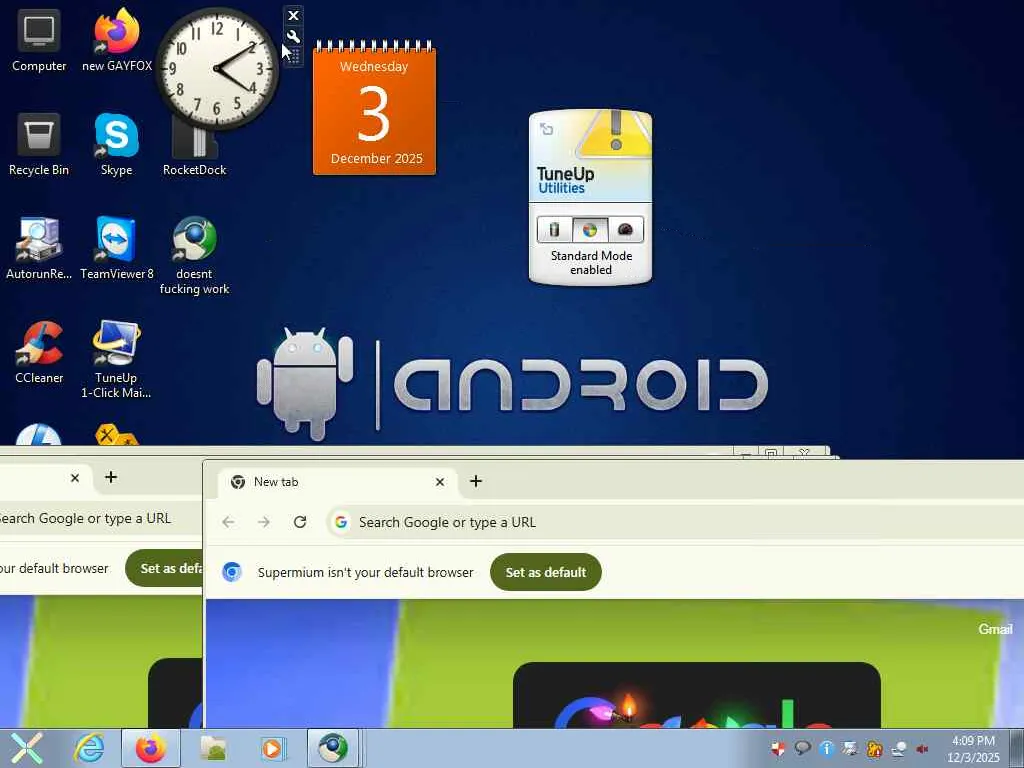Click the taskbar clock showing 4:09 PM
The height and width of the screenshot is (768, 1024).
[x=974, y=749]
